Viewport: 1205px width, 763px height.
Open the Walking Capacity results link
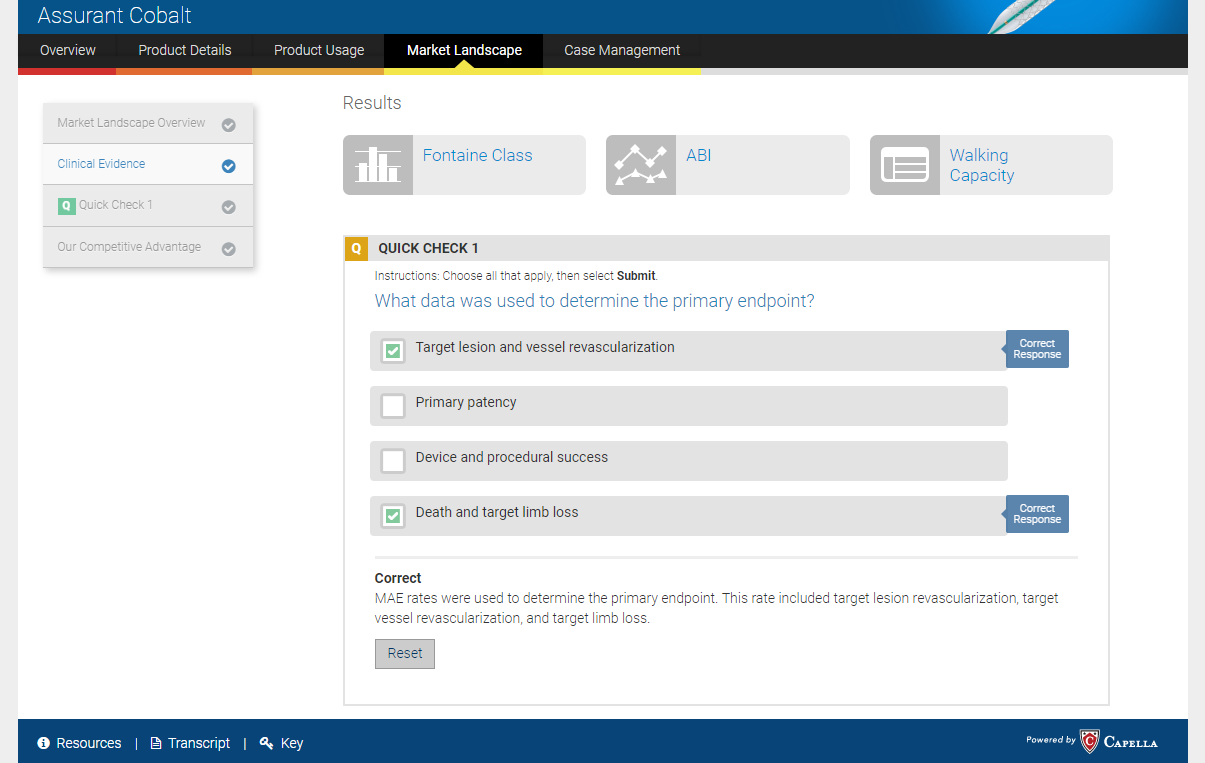coord(981,165)
